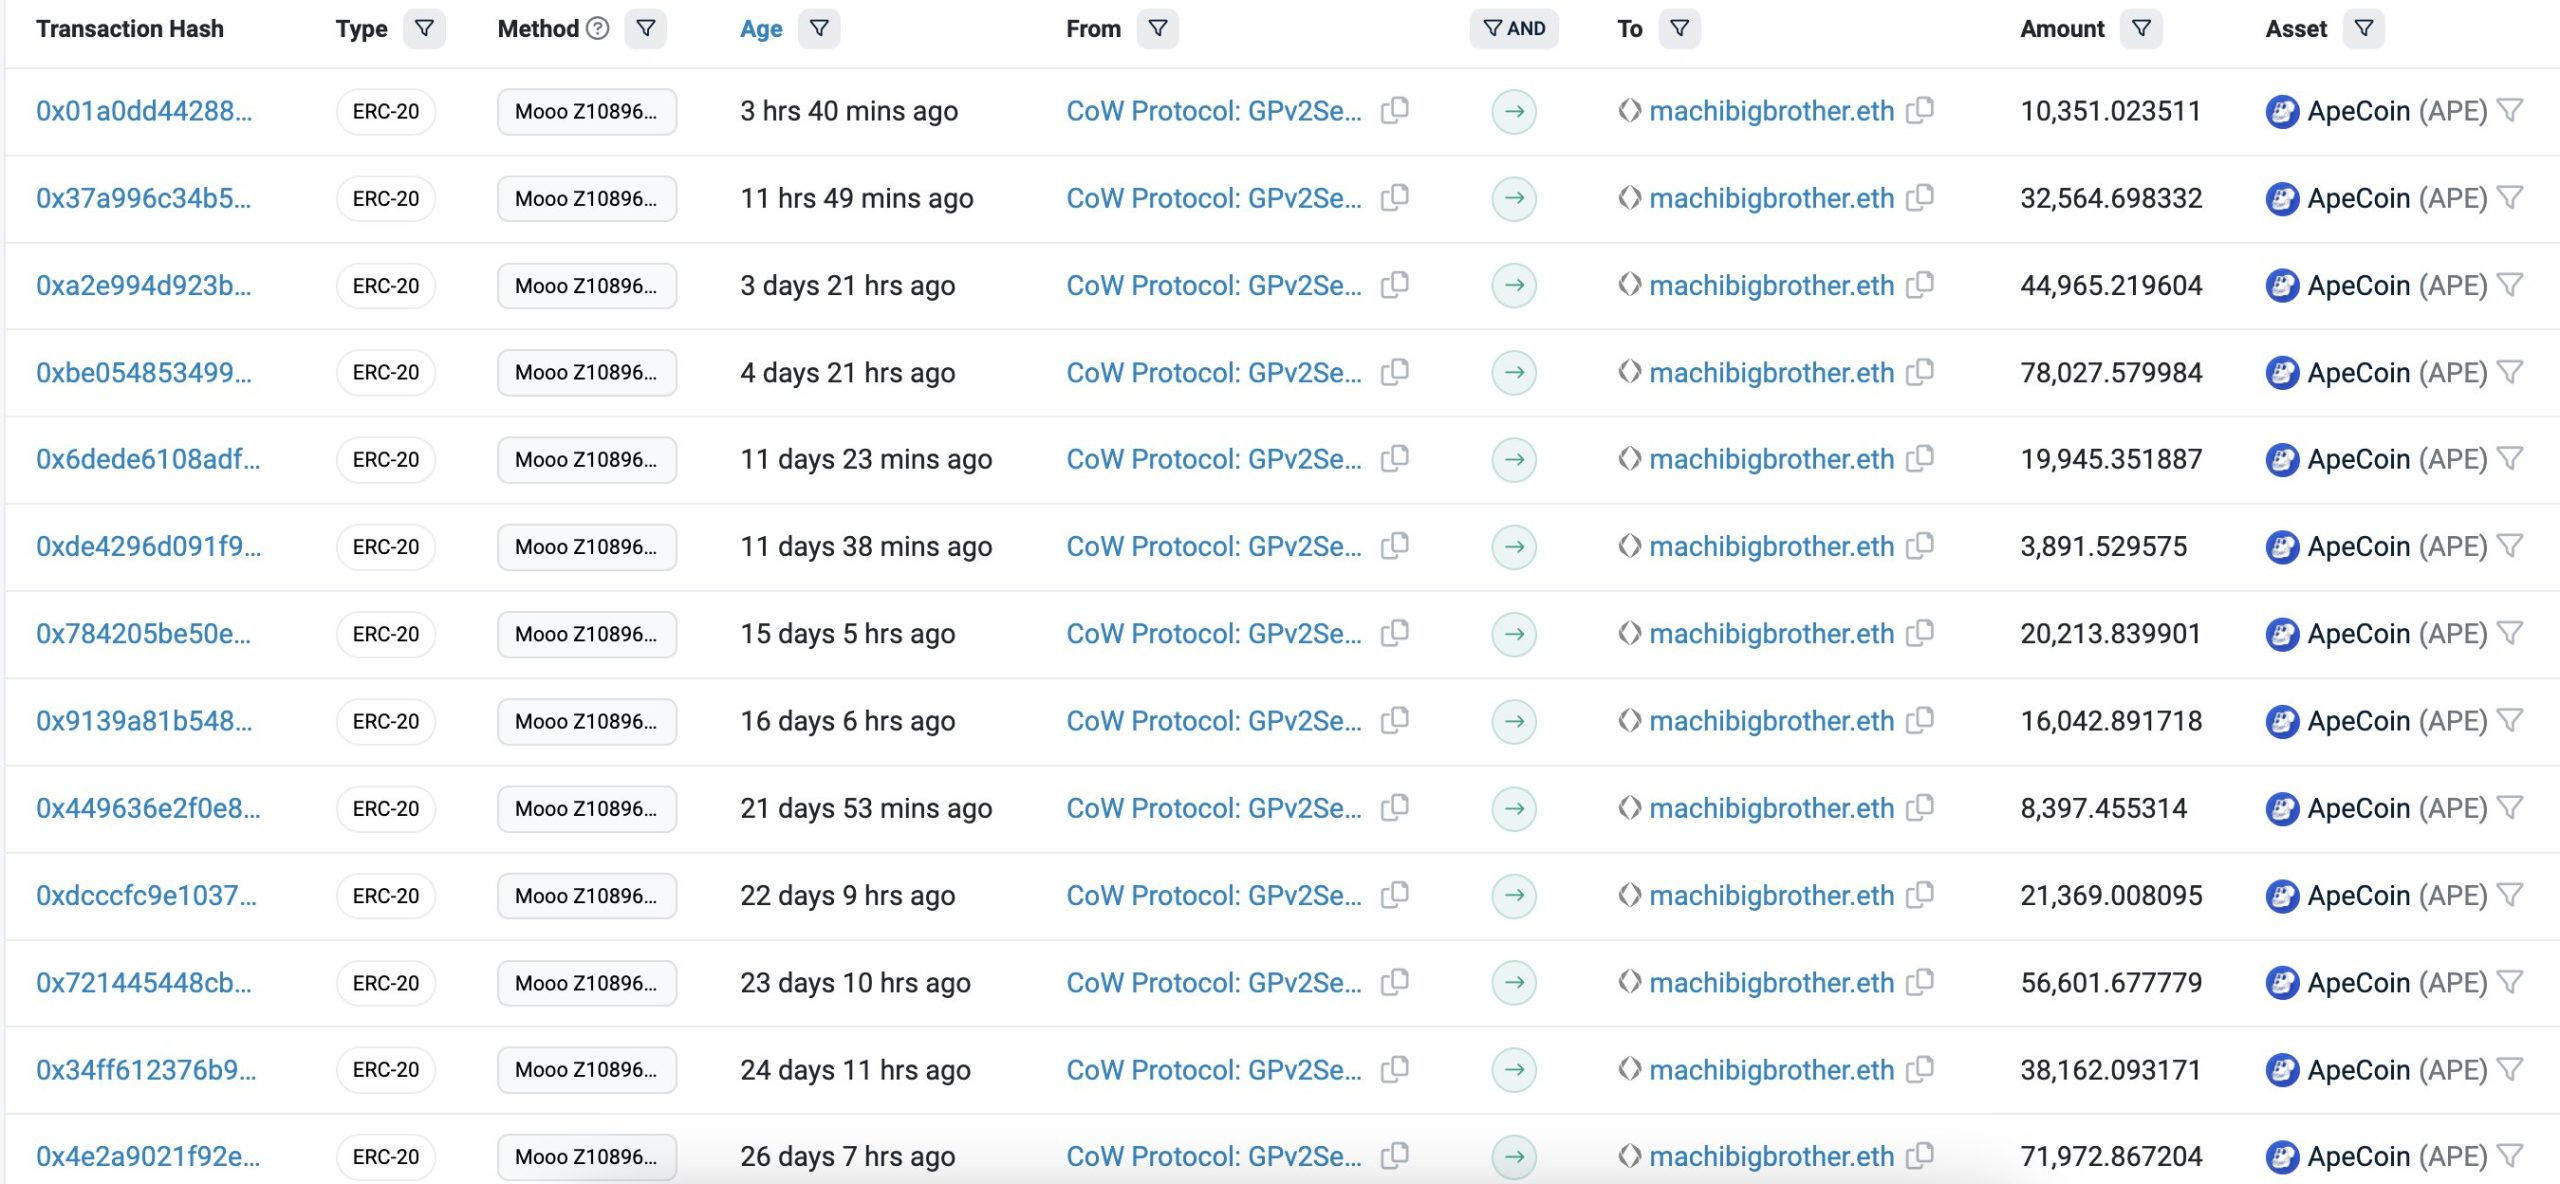Click ApeCoin logo icon in 19,945.351887 row
This screenshot has width=2560, height=1184.
pos(2281,459)
